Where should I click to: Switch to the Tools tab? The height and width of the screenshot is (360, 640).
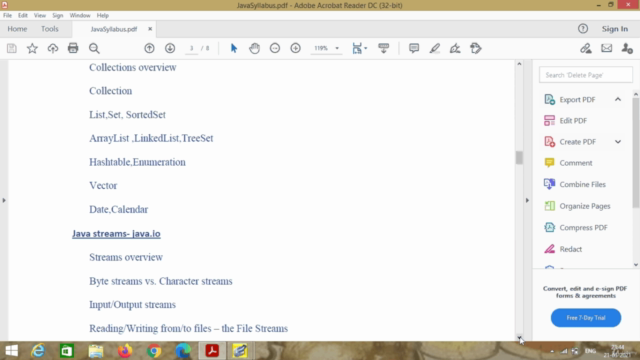49,29
